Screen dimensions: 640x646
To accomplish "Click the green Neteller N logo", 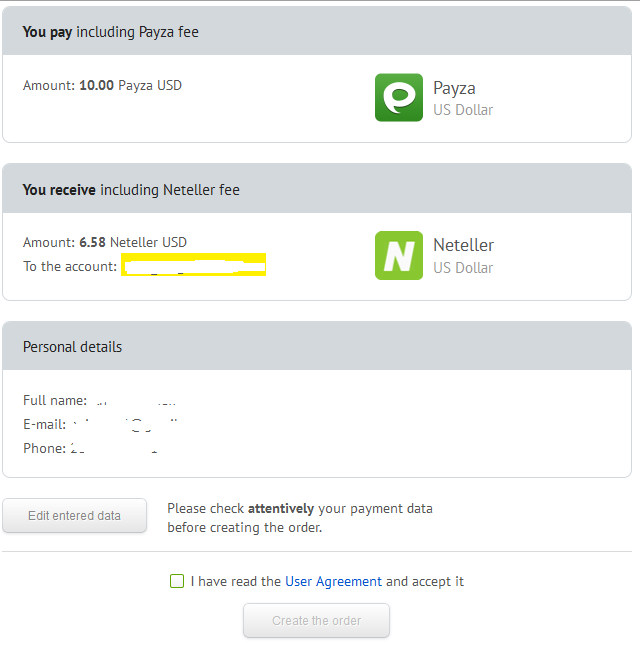I will 399,255.
